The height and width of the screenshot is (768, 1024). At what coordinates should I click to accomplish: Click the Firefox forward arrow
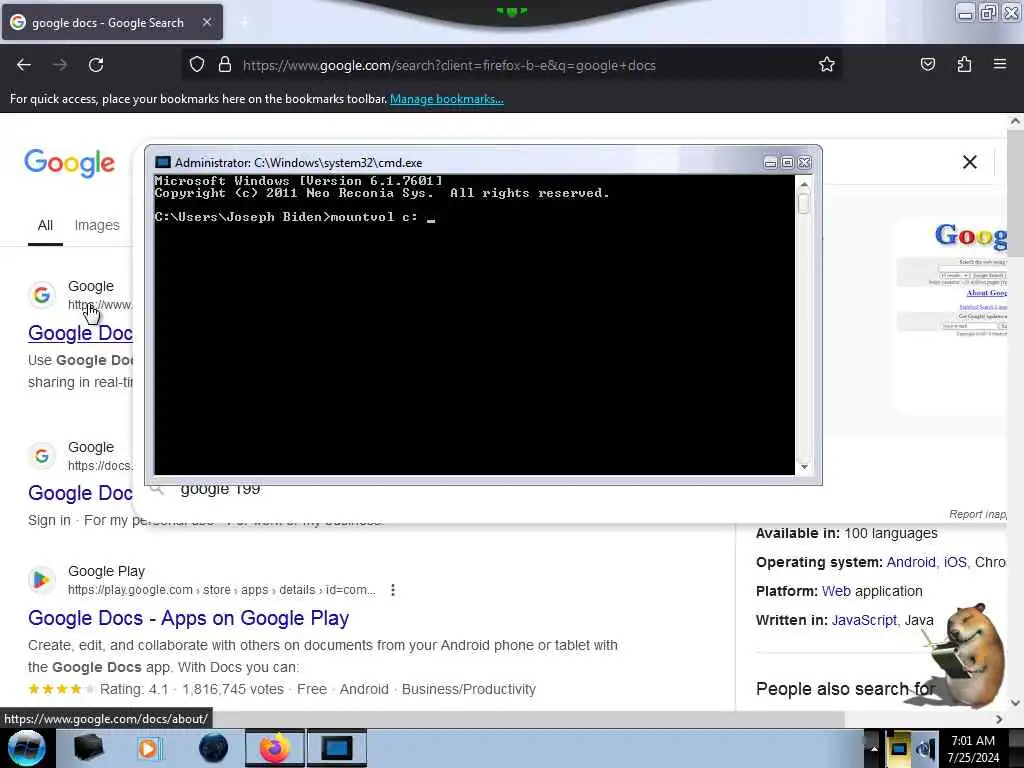pos(60,65)
